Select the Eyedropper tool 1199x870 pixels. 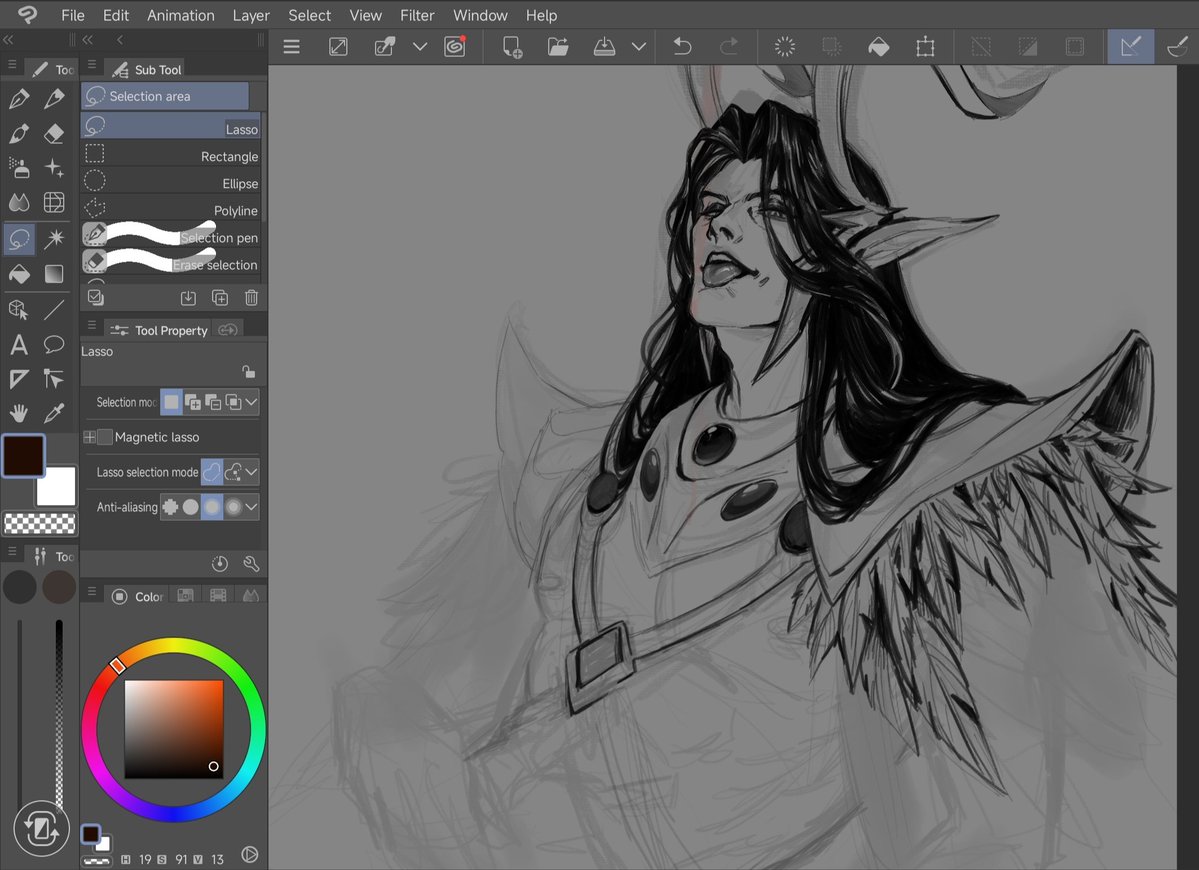click(x=54, y=413)
